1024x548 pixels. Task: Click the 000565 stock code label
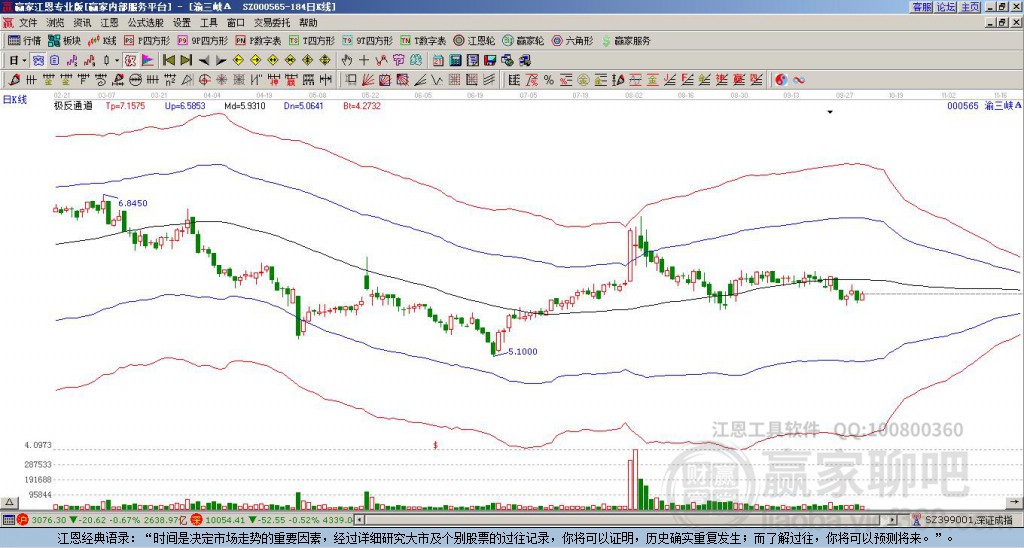963,105
